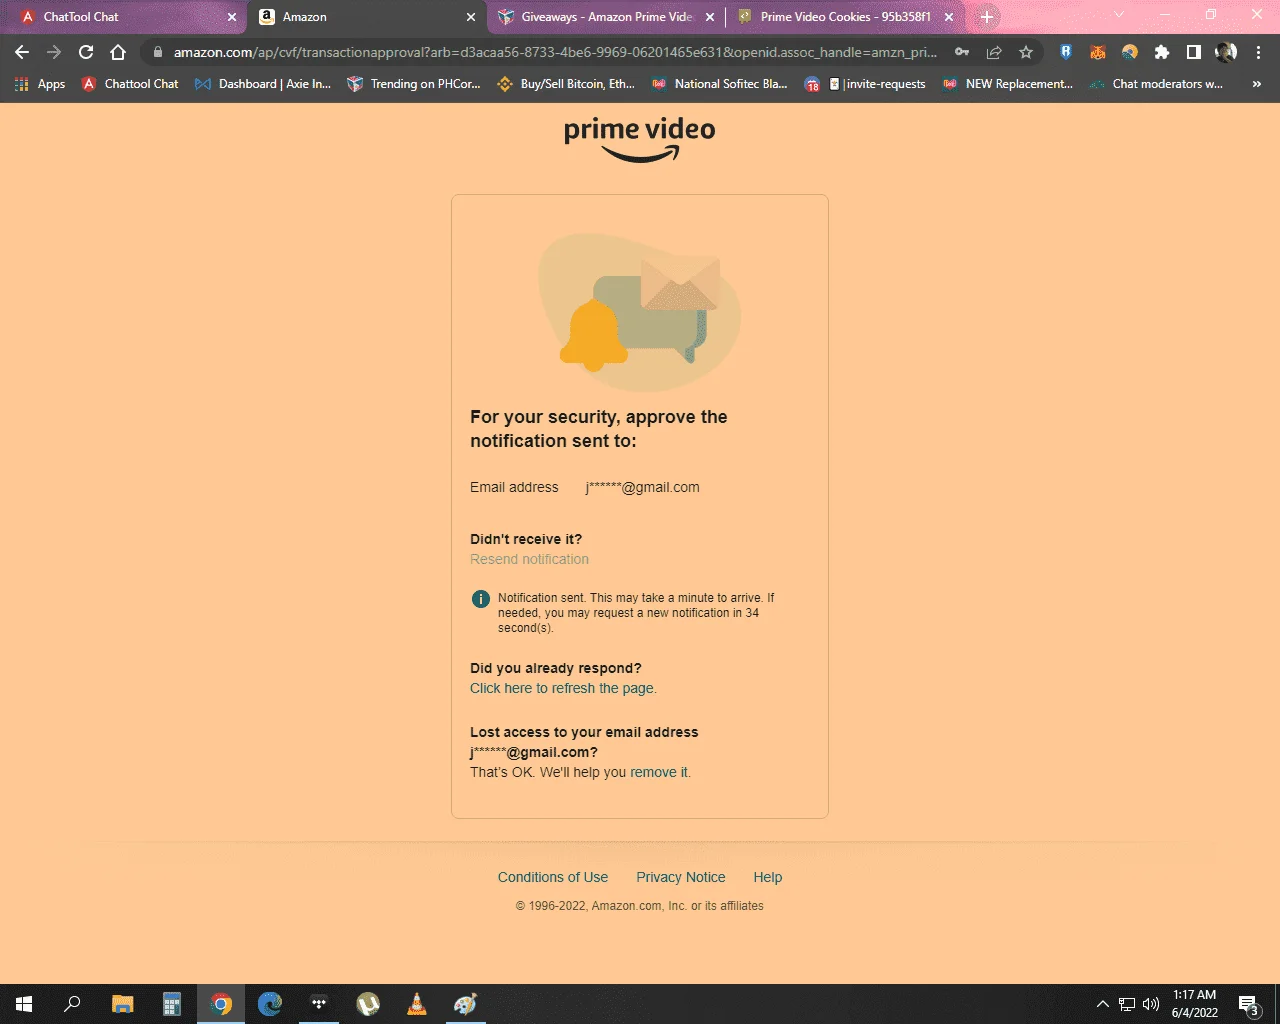Open Trending on PHCorner bookmark
Screen dimensions: 1280x1024
click(x=414, y=84)
